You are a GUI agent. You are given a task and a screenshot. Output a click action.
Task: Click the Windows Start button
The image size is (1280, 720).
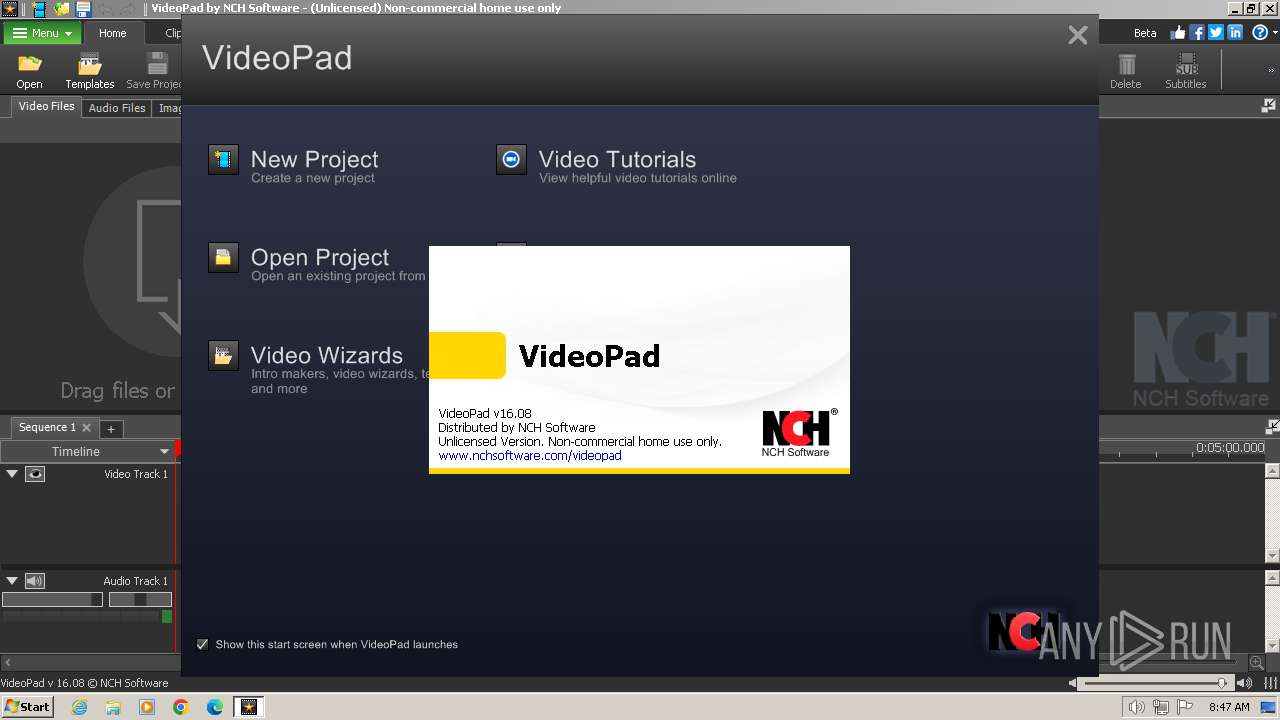click(27, 706)
